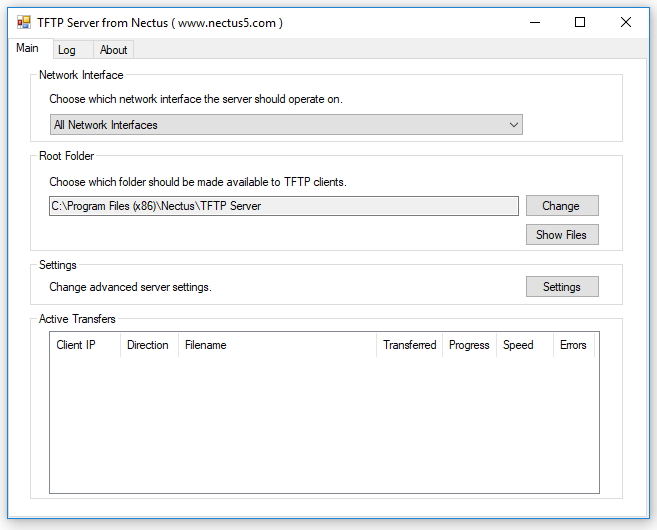
Task: Click the Show Files button
Action: pyautogui.click(x=562, y=235)
